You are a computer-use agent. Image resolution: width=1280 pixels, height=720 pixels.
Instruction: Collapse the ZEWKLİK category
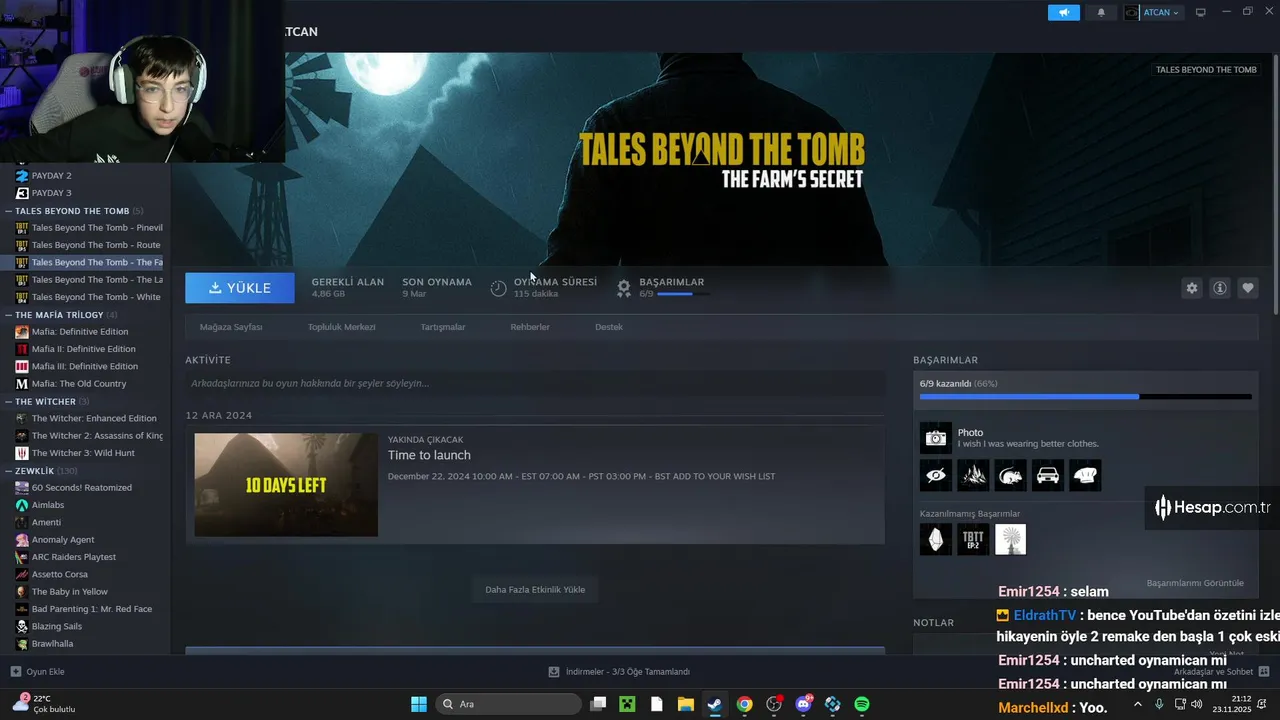point(8,471)
